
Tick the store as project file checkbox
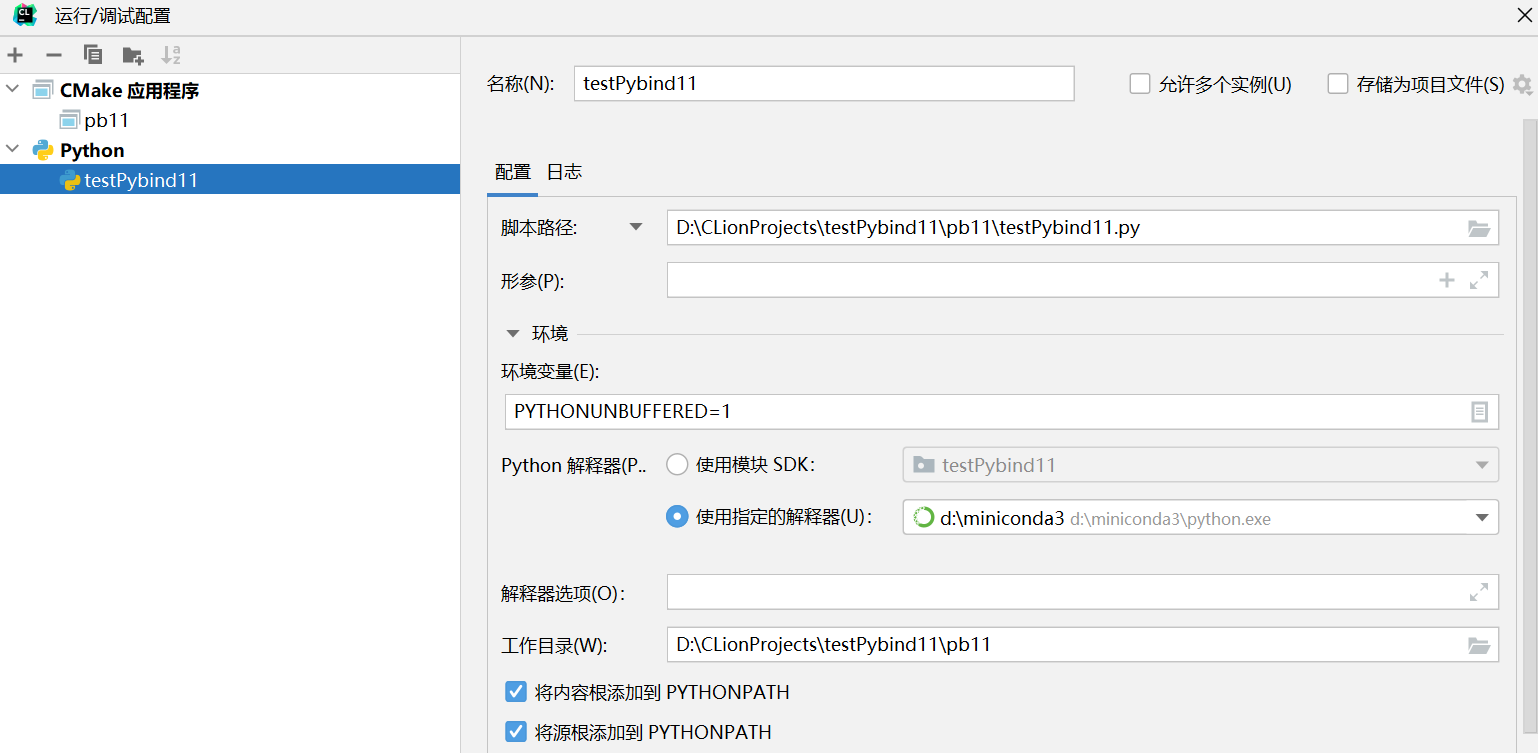(1338, 84)
